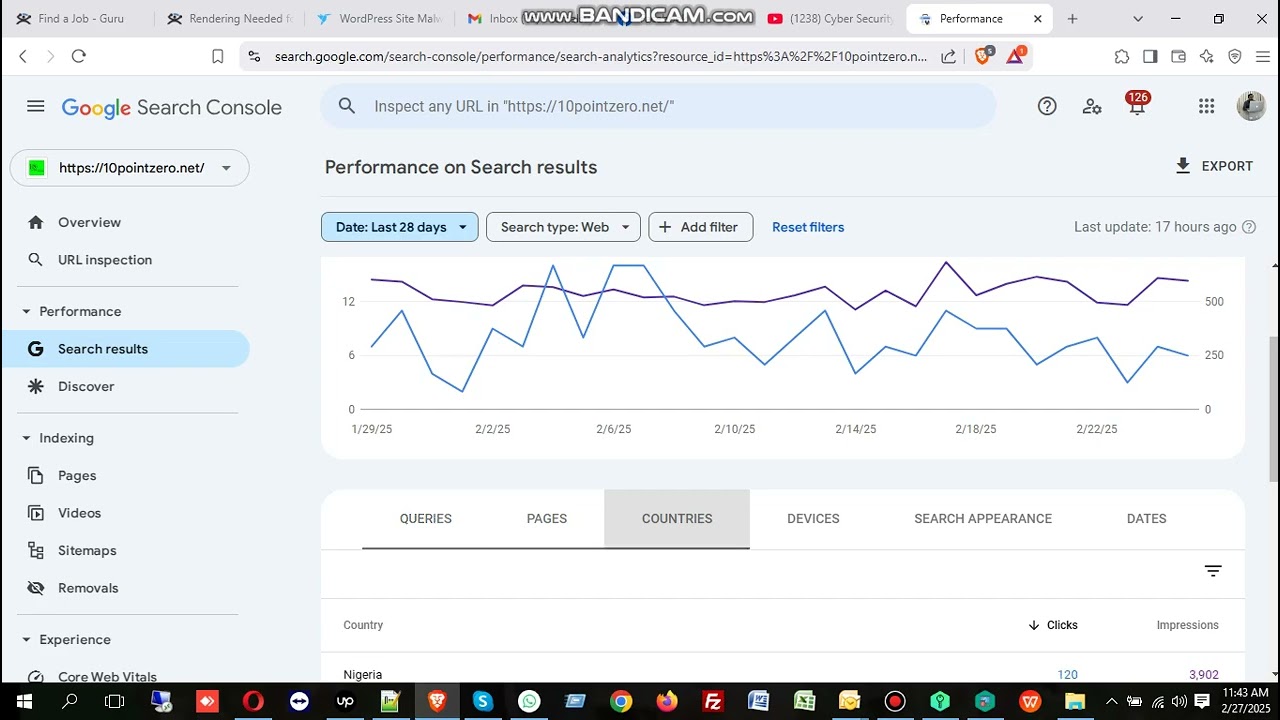Viewport: 1280px width, 720px height.
Task: Open the Date: Last 28 days filter
Action: pos(400,227)
